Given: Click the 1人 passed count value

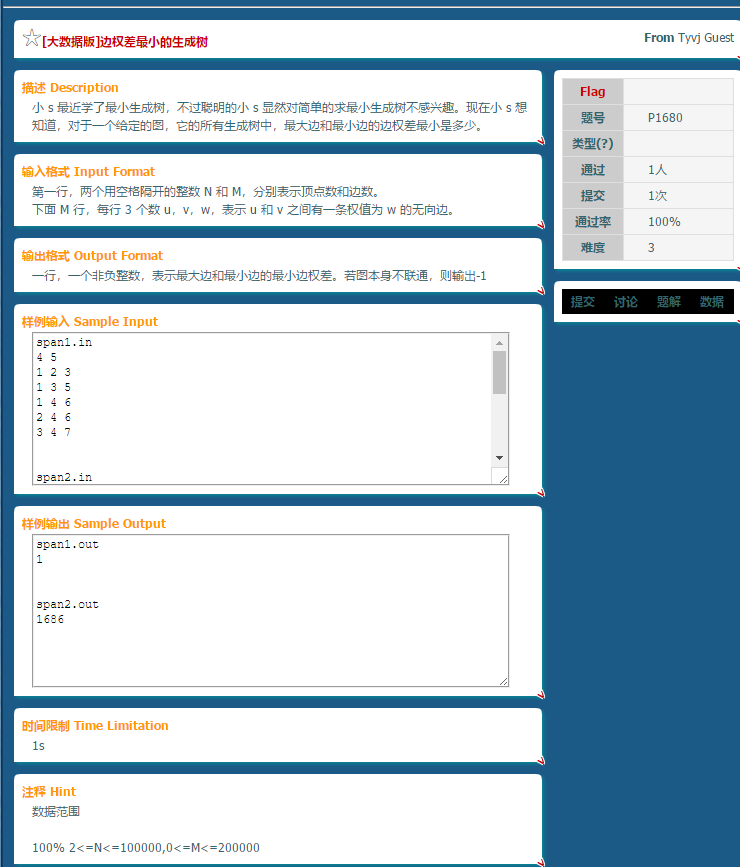Looking at the screenshot, I should (658, 170).
